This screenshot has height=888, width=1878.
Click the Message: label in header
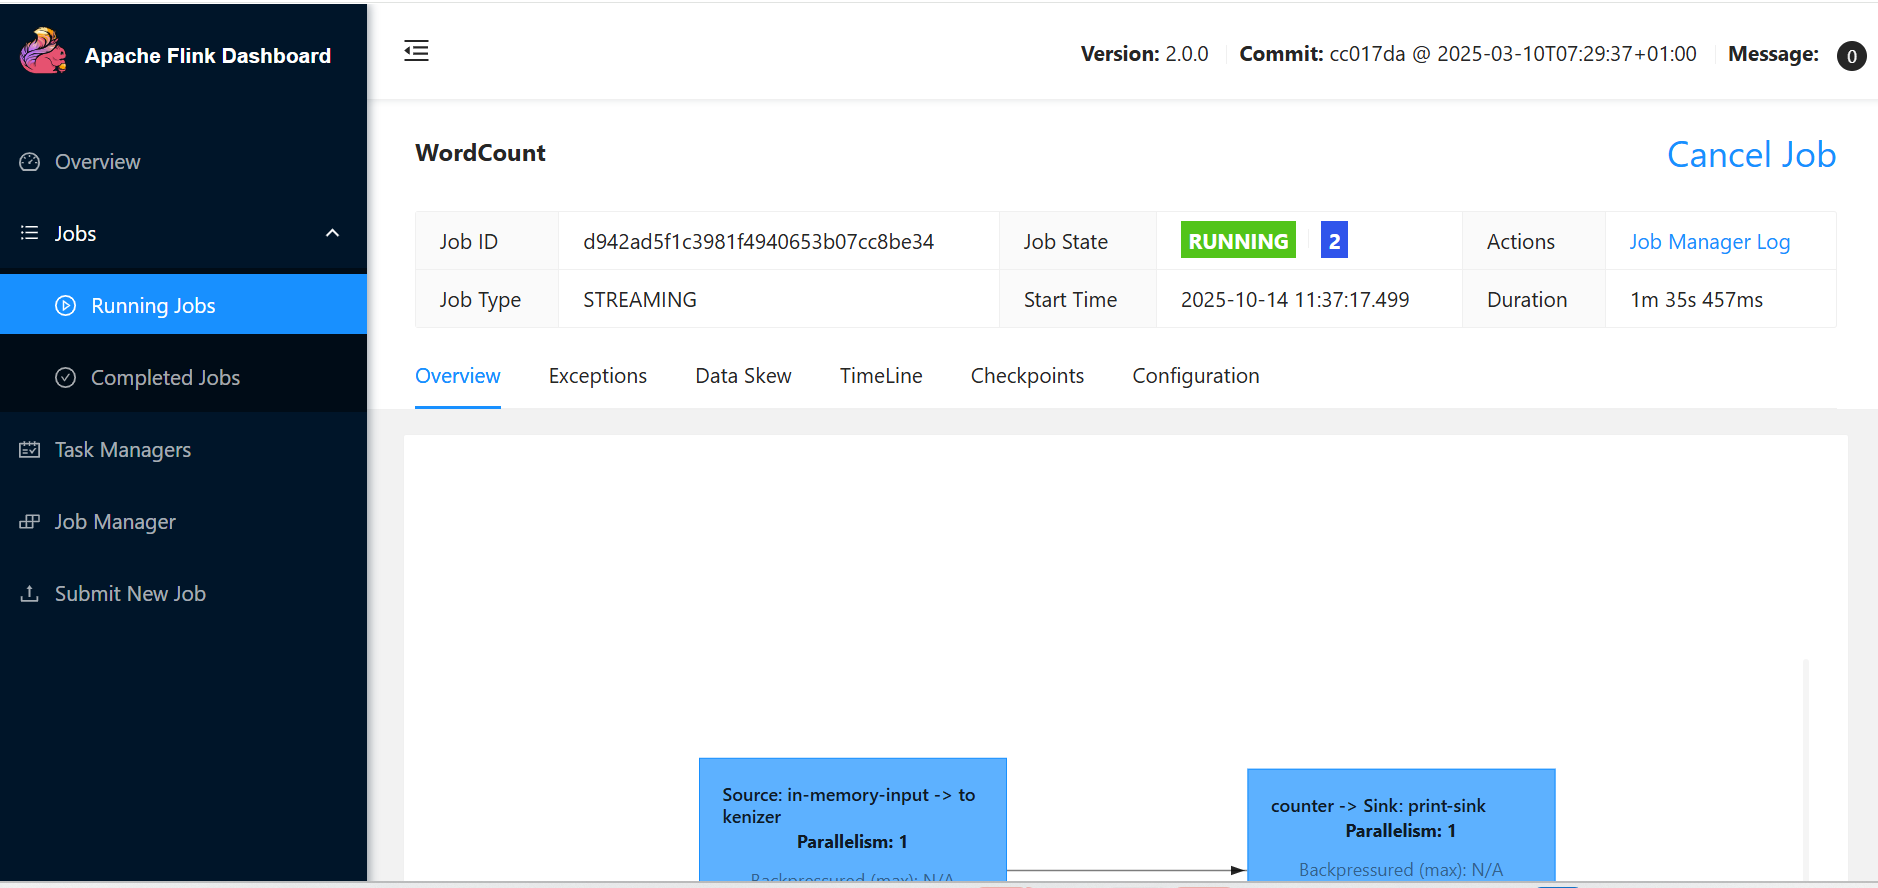point(1773,54)
